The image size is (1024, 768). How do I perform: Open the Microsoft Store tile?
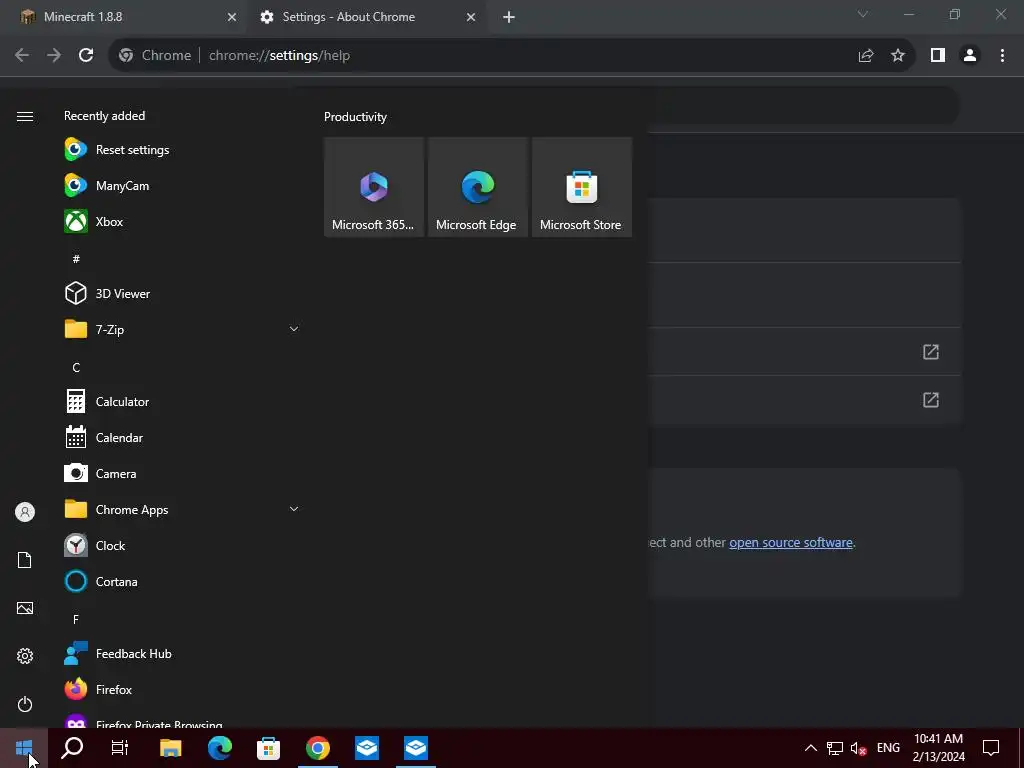point(581,187)
